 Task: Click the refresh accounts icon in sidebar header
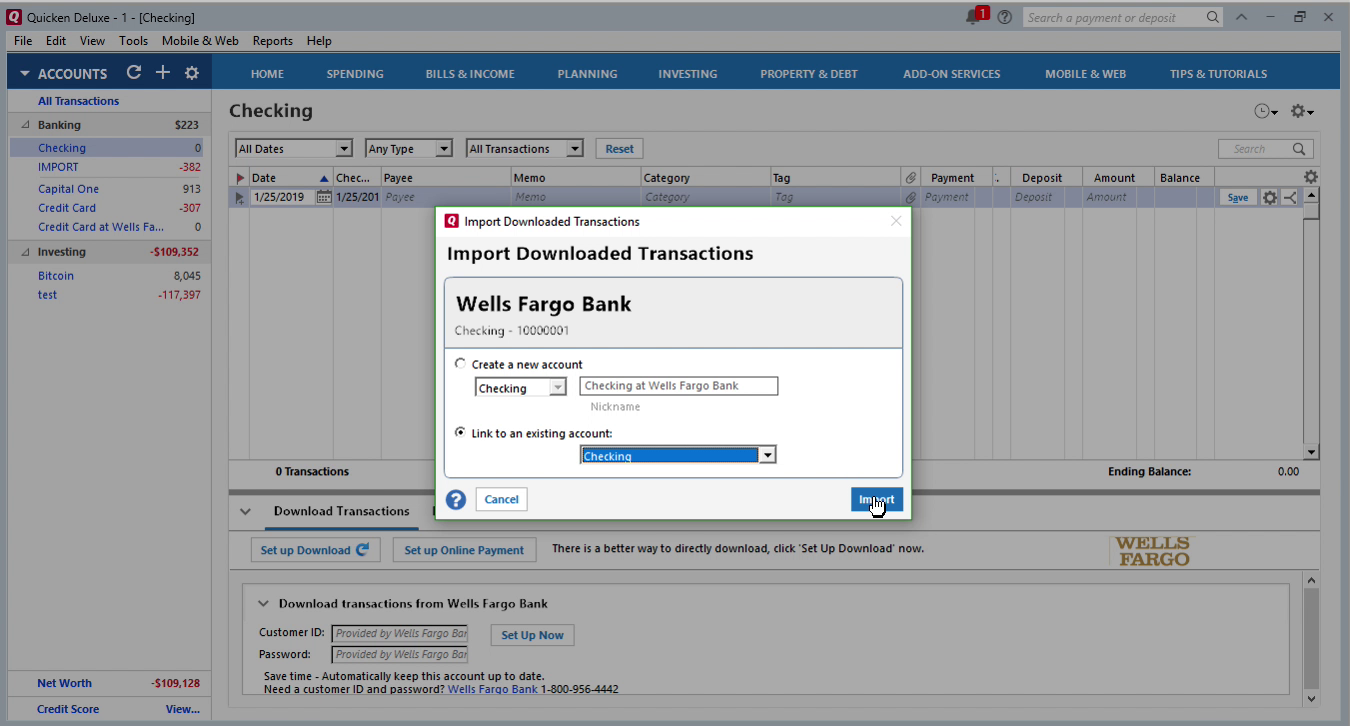(134, 73)
